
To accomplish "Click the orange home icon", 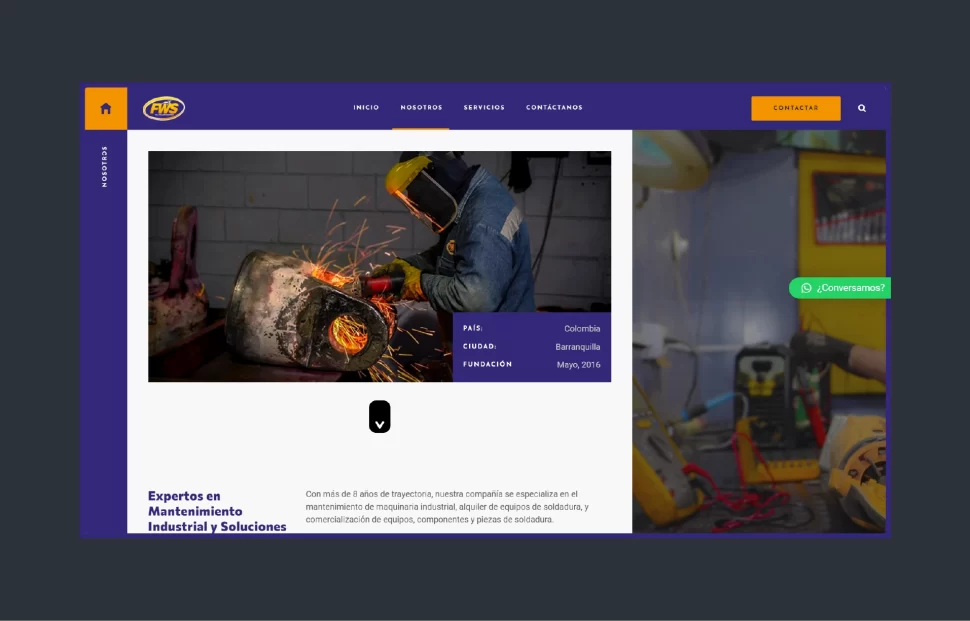I will click(106, 108).
